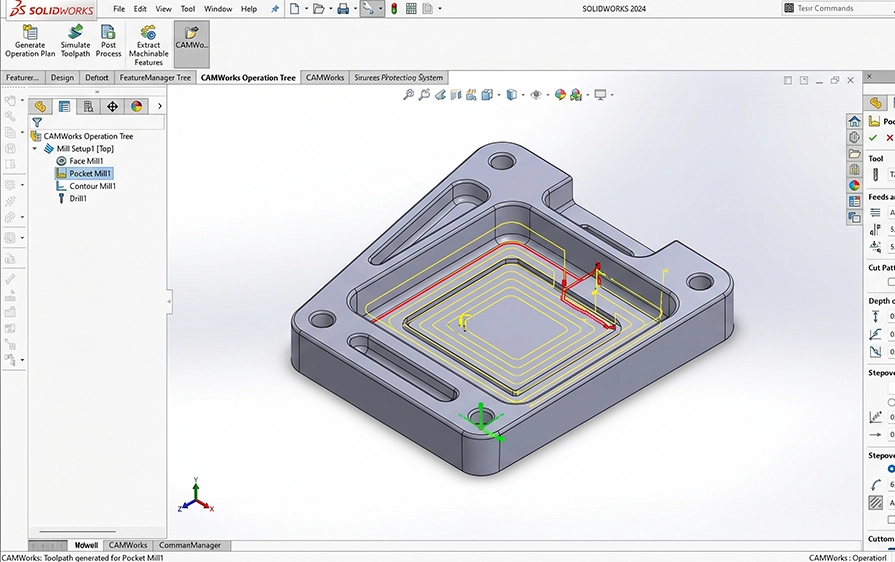This screenshot has width=895, height=562.
Task: Click the grid Options icon in title bar
Action: tap(411, 9)
